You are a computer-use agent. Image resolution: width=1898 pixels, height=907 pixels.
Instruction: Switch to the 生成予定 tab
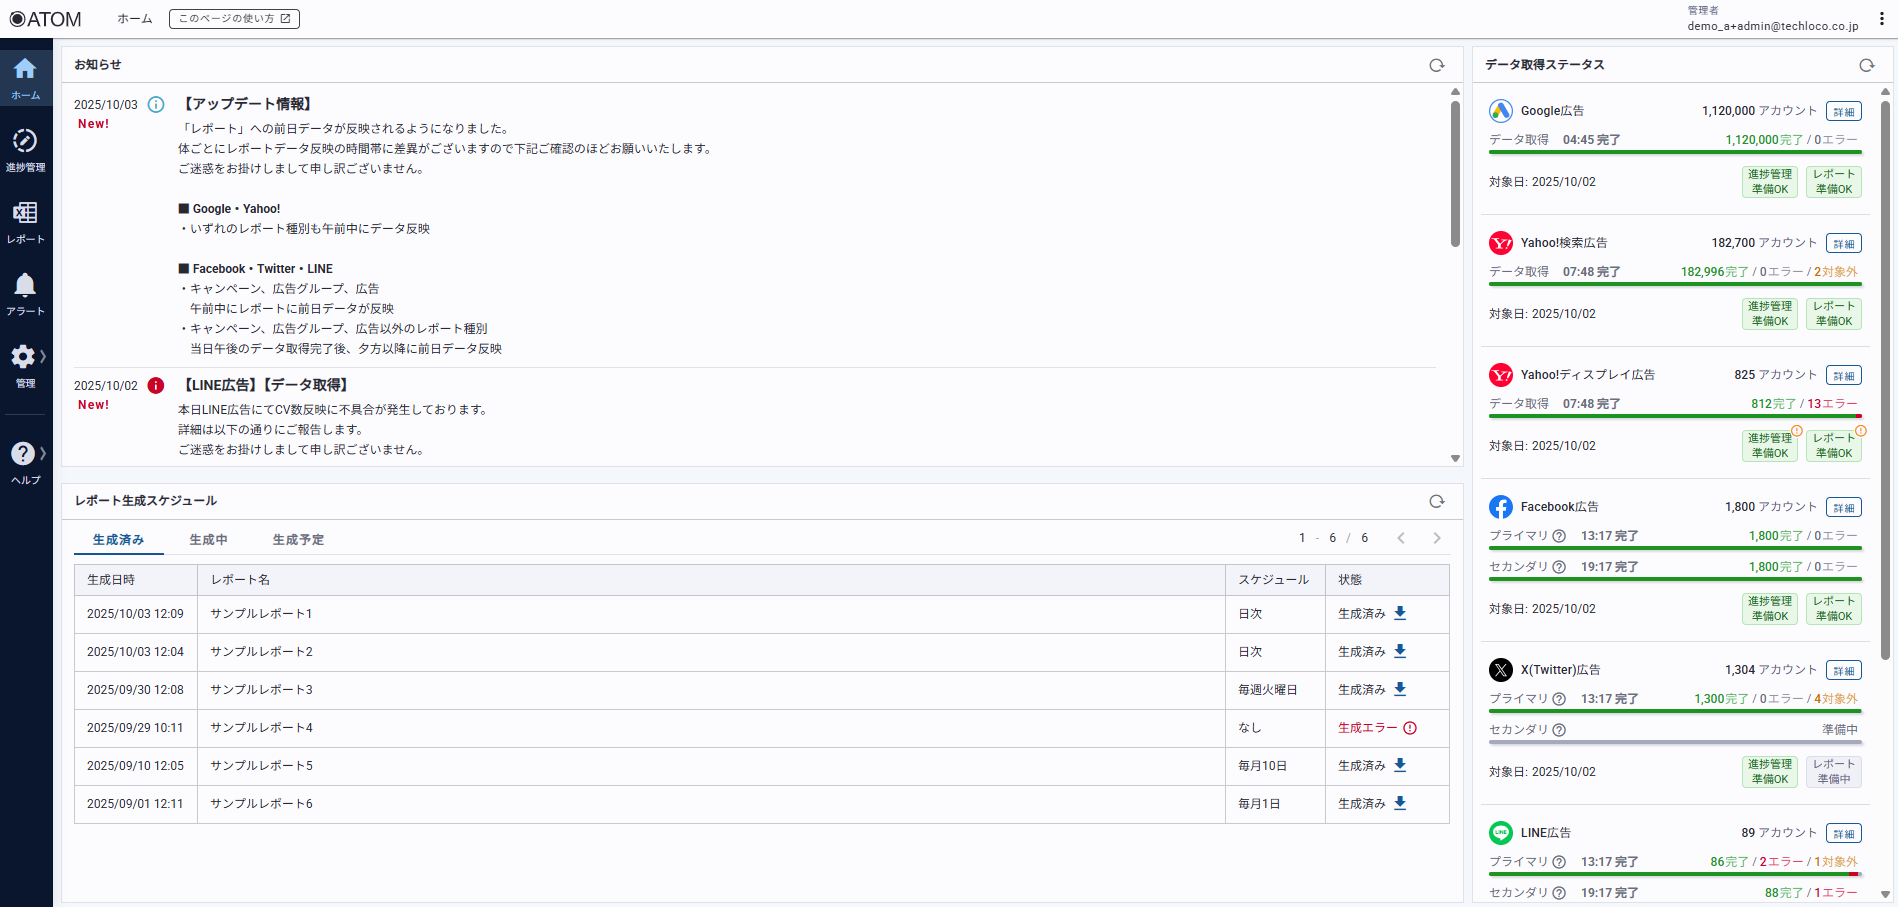pos(298,540)
